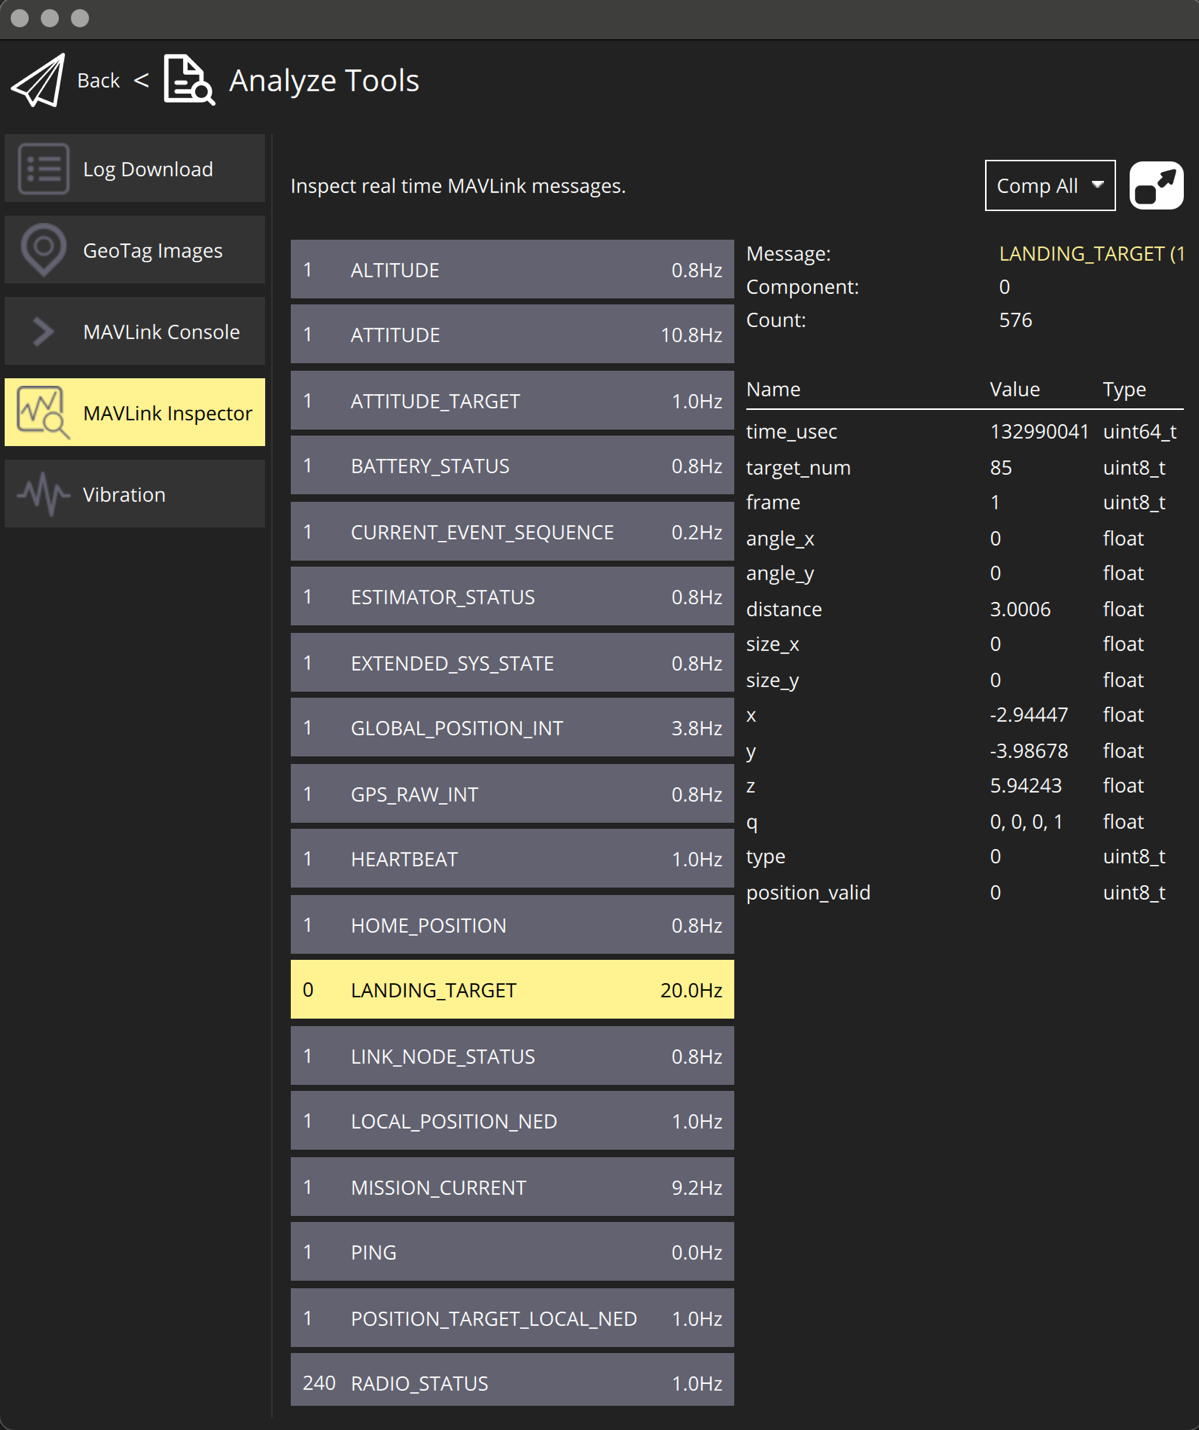Screen dimensions: 1199x1430
Task: Click the Vibration waveform icon
Action: pos(43,494)
